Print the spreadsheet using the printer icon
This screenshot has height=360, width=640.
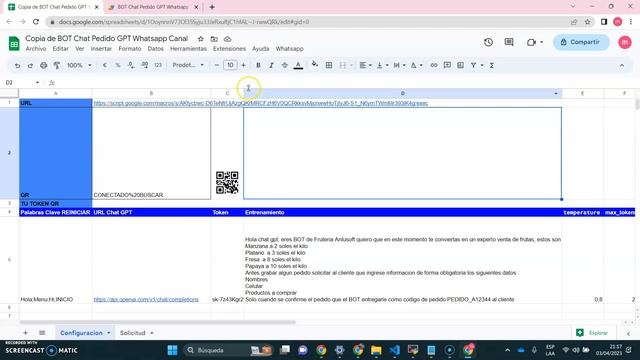[x=44, y=65]
